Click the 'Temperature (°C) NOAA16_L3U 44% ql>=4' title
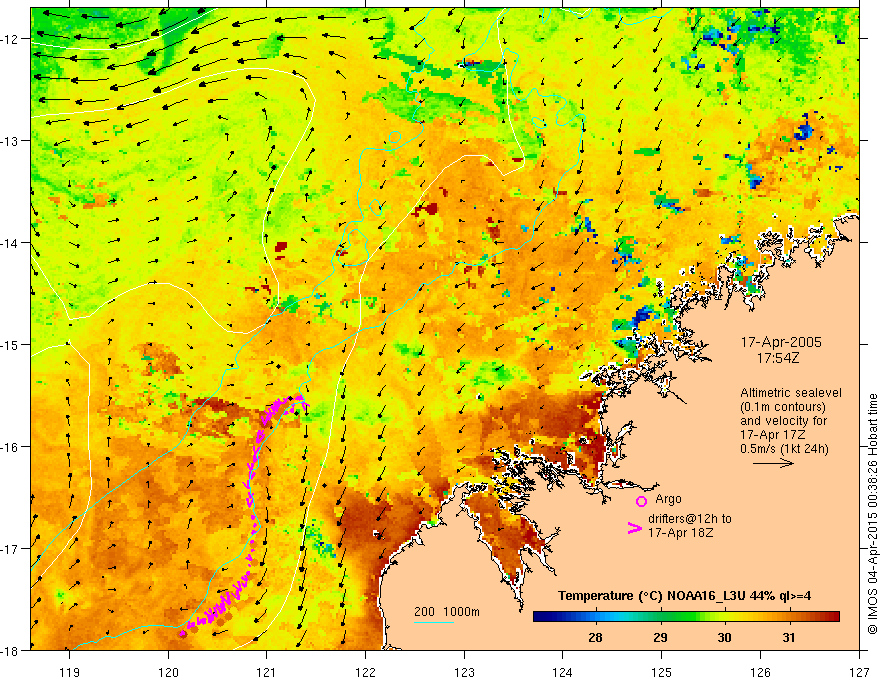Viewport: 880px width, 680px height. (684, 596)
